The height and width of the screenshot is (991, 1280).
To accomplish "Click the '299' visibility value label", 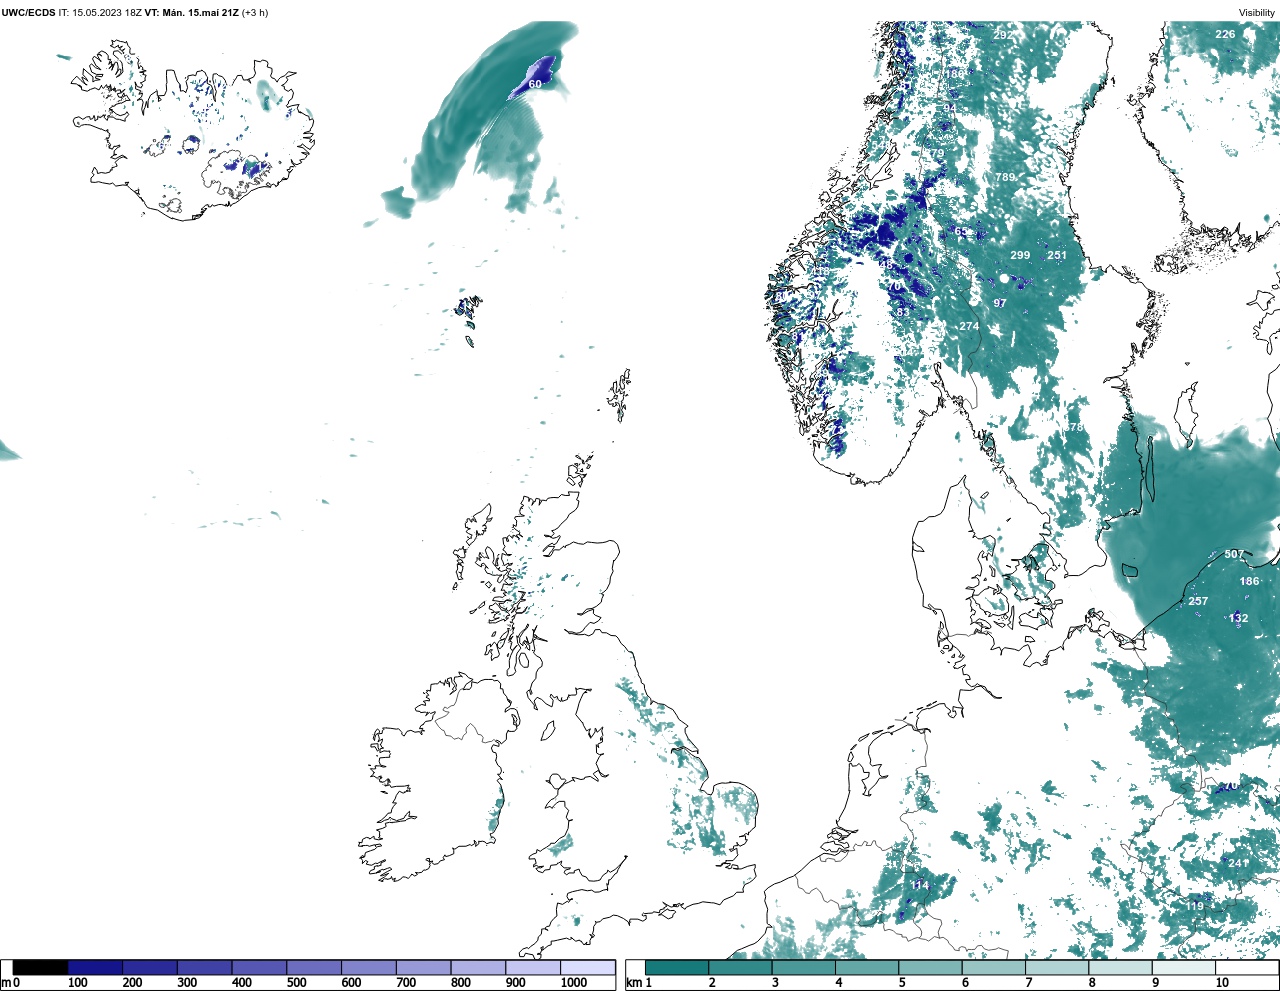I will pos(1020,255).
